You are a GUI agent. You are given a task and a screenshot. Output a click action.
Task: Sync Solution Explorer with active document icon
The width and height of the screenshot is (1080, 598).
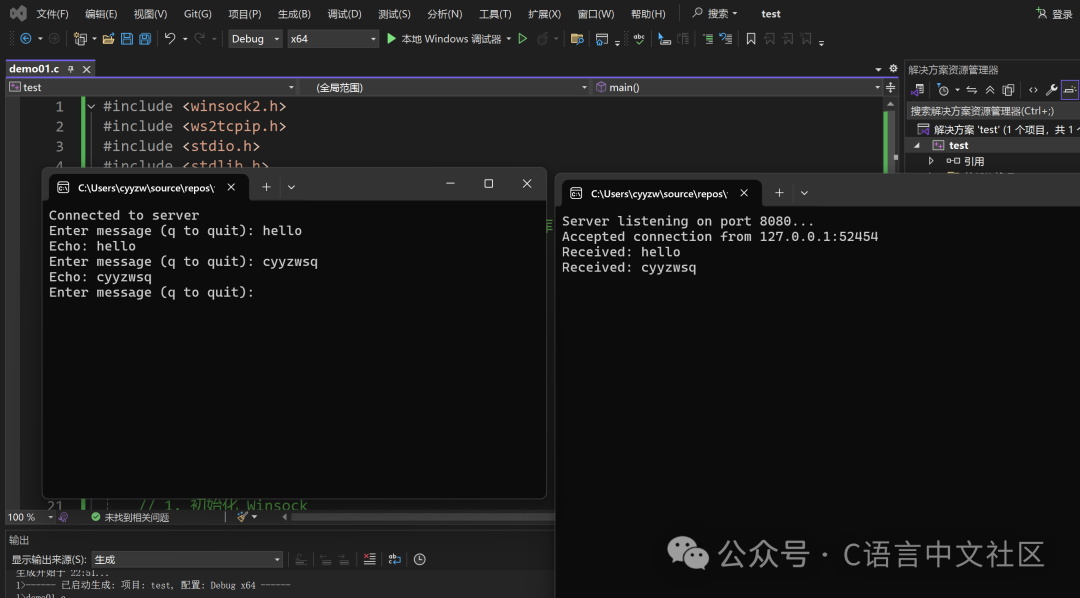972,89
